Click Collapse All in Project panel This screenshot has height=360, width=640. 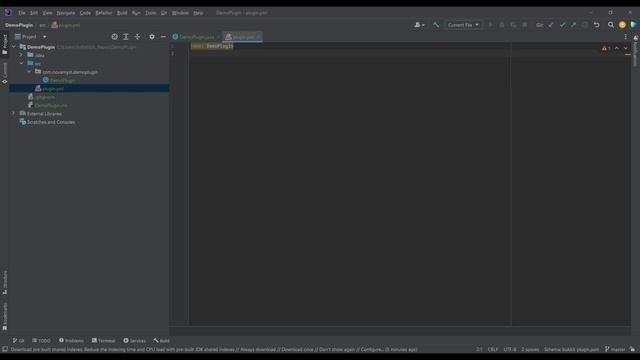(x=137, y=37)
